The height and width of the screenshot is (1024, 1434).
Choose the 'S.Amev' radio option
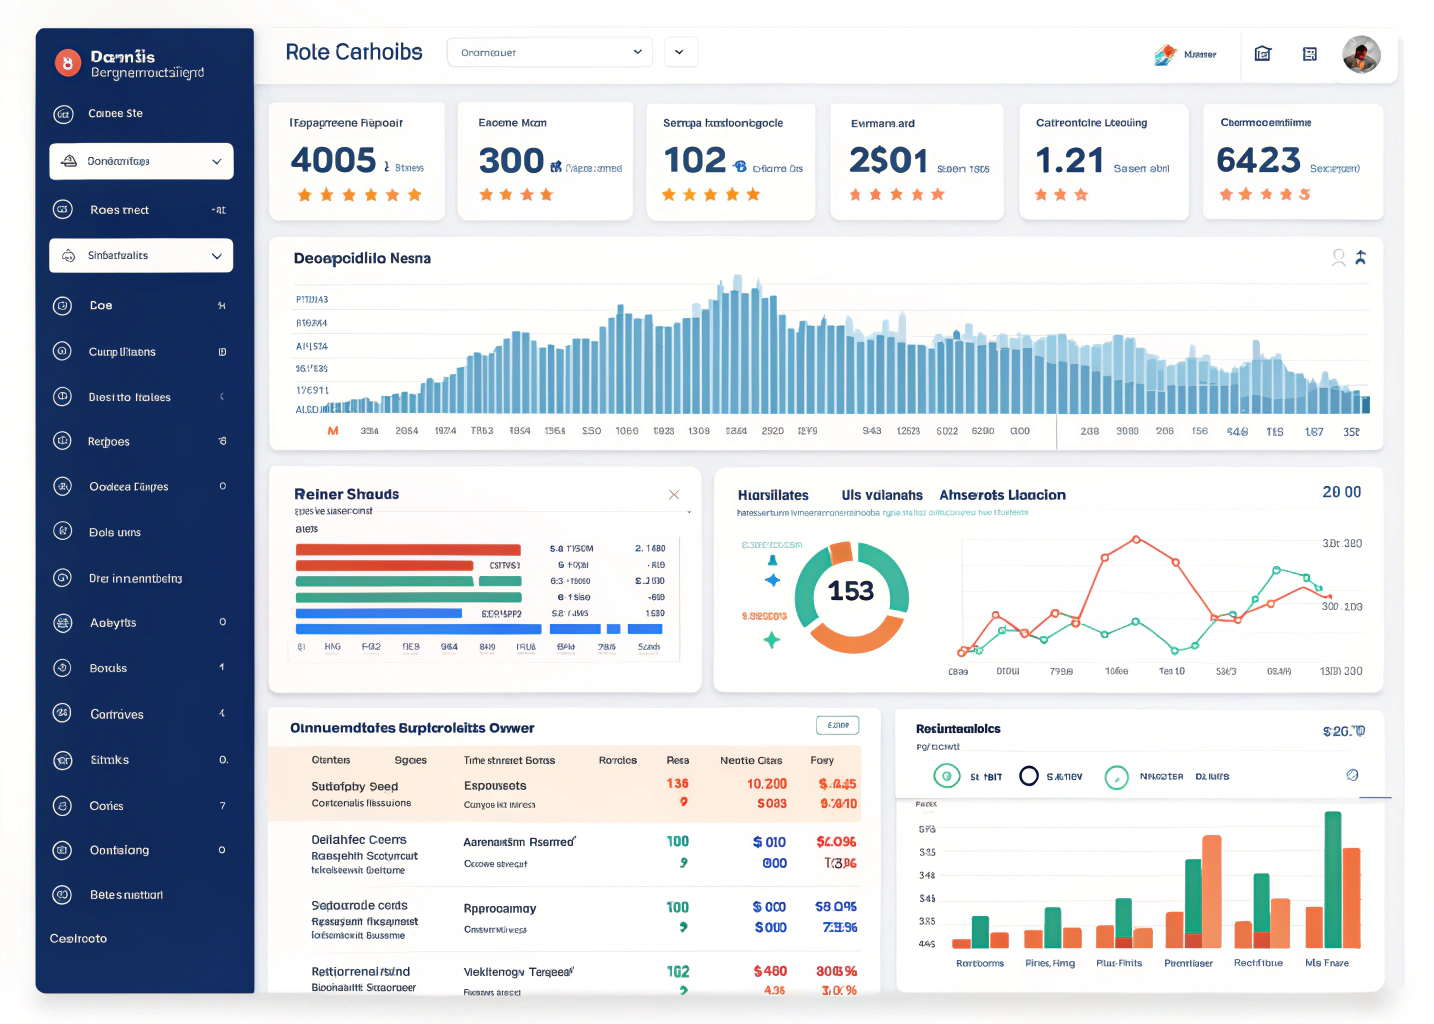pos(1029,776)
